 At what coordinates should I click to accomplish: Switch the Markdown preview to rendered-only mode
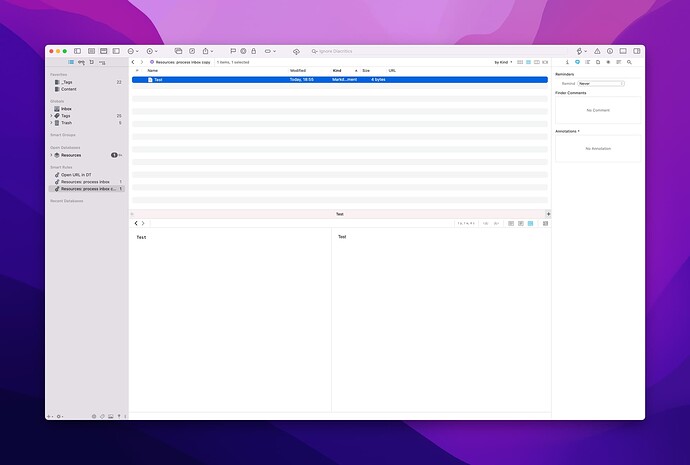pos(521,223)
